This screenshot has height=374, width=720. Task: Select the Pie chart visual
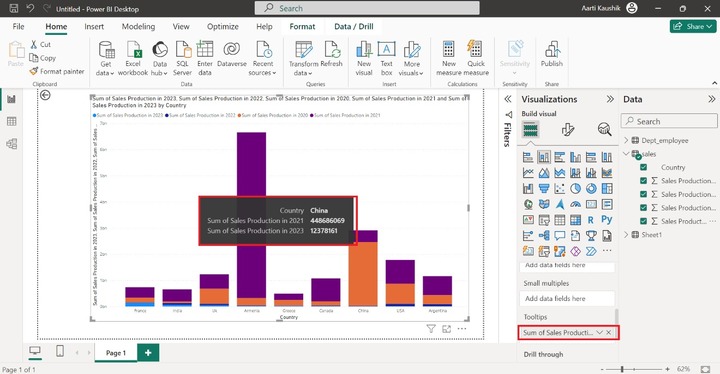575,188
